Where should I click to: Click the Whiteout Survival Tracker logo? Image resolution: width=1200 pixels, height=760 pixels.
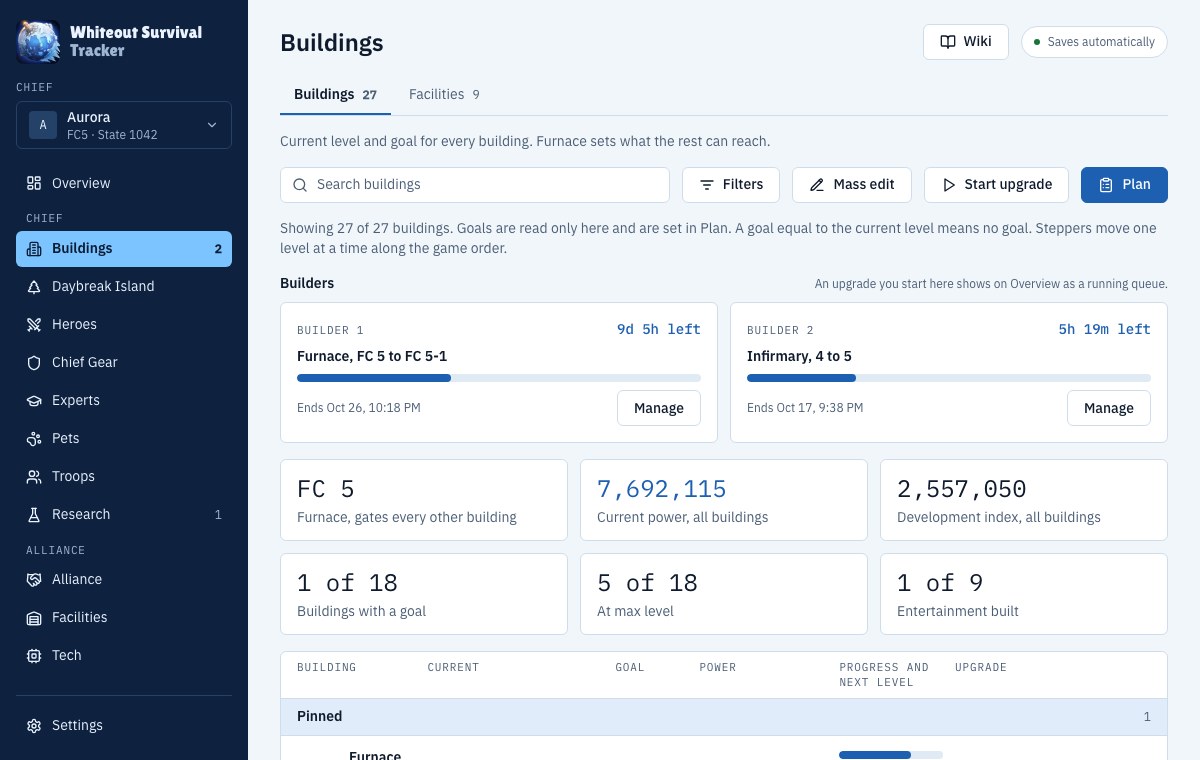click(39, 41)
